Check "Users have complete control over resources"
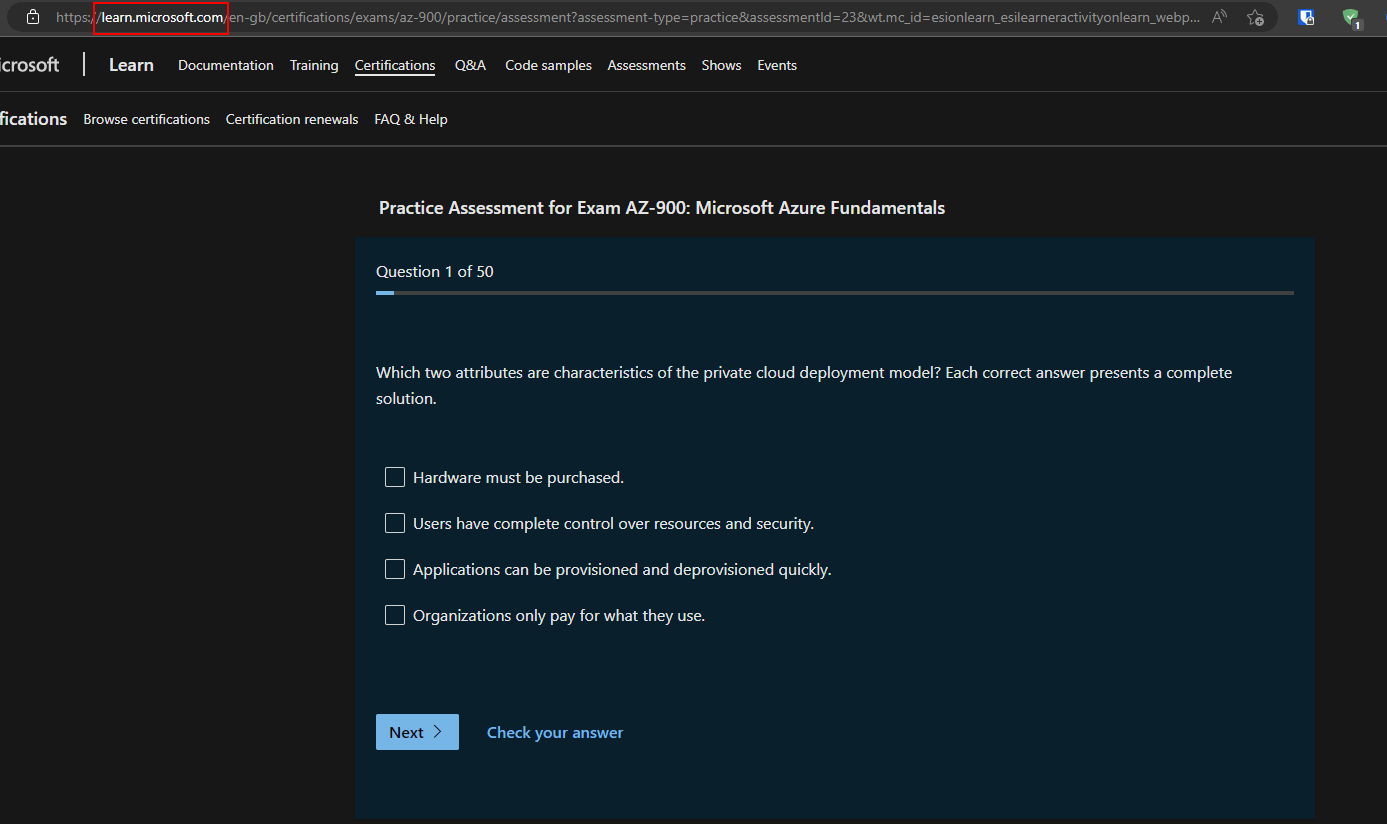1387x824 pixels. (x=395, y=523)
